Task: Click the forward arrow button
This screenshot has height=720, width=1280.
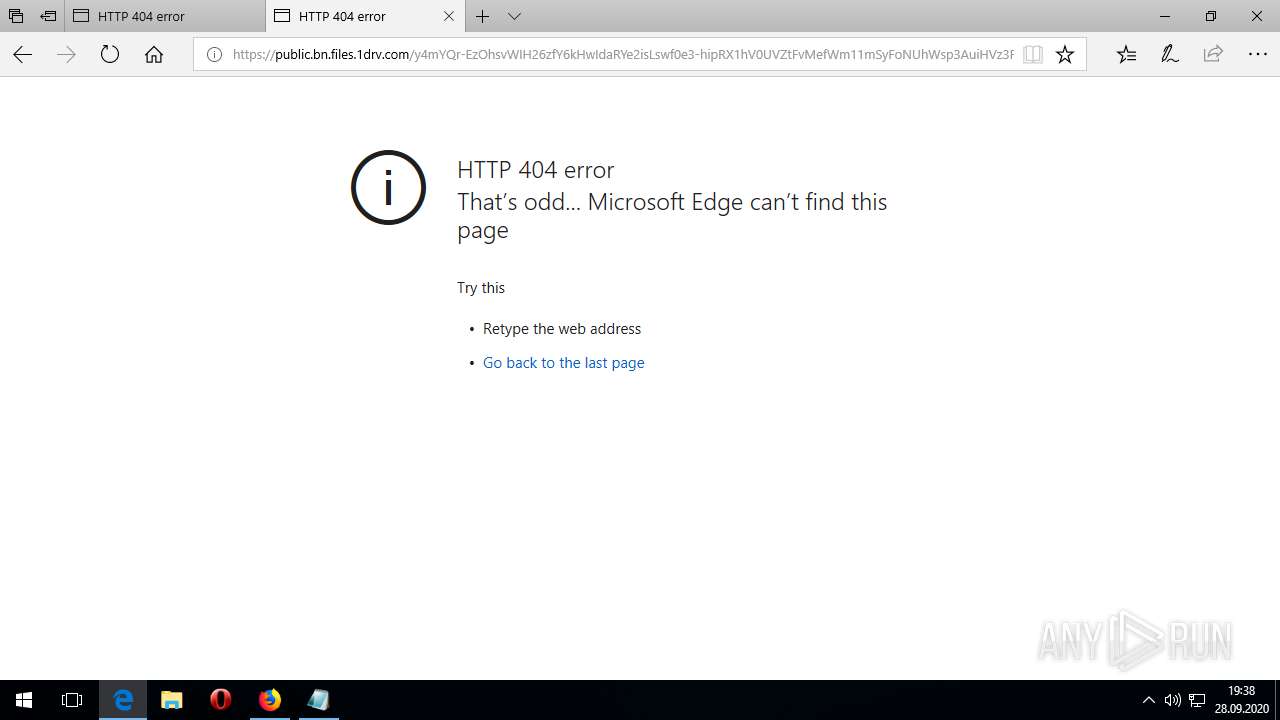Action: click(x=66, y=55)
